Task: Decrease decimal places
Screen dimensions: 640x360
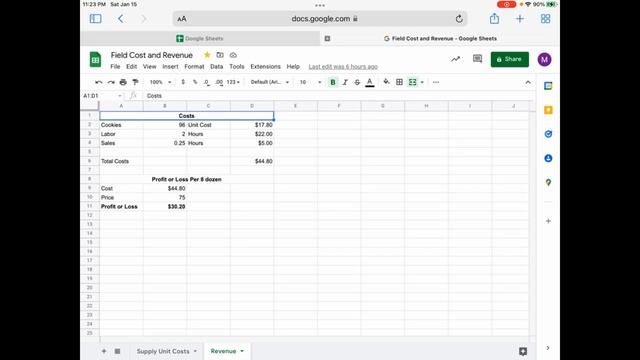Action: point(207,82)
